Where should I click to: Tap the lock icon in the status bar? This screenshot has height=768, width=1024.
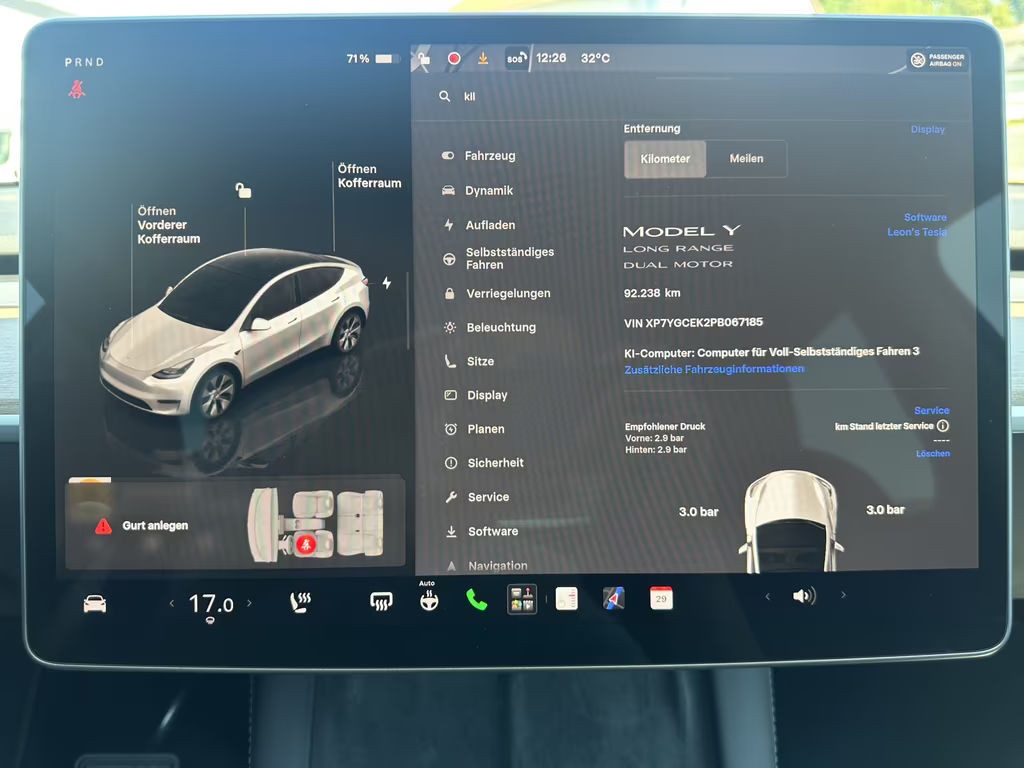(423, 59)
